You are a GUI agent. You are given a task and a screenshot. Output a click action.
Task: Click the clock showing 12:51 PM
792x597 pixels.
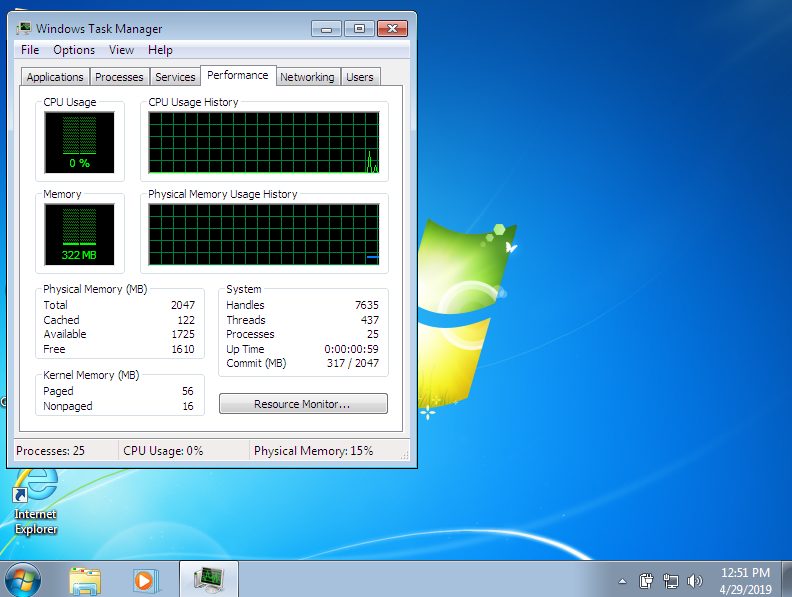pyautogui.click(x=746, y=573)
